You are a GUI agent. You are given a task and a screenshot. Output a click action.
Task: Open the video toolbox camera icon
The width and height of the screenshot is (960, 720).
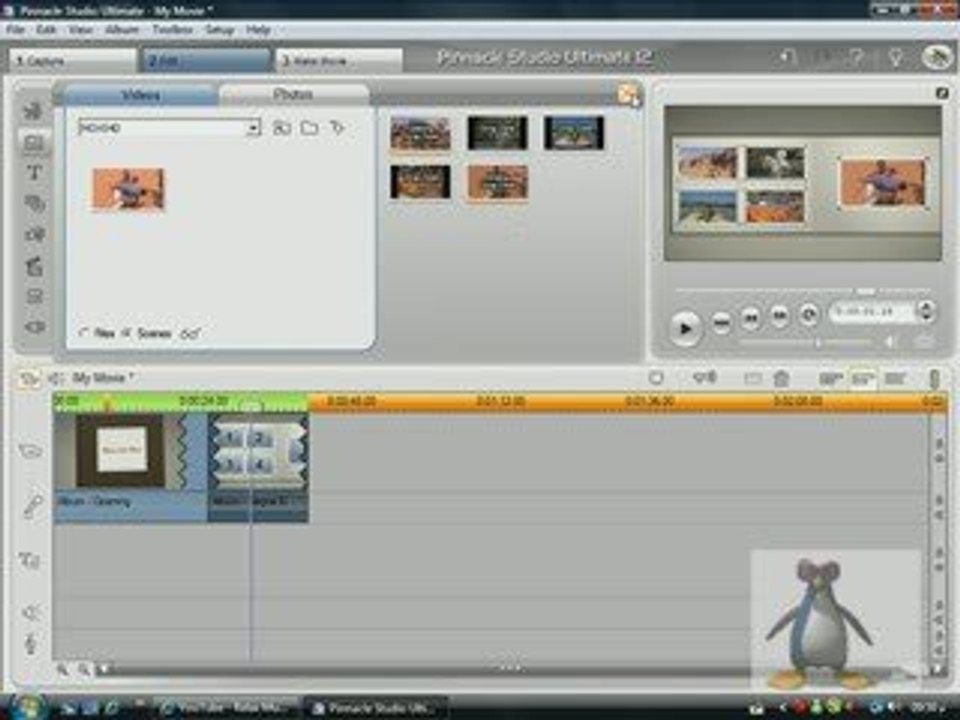pyautogui.click(x=28, y=379)
